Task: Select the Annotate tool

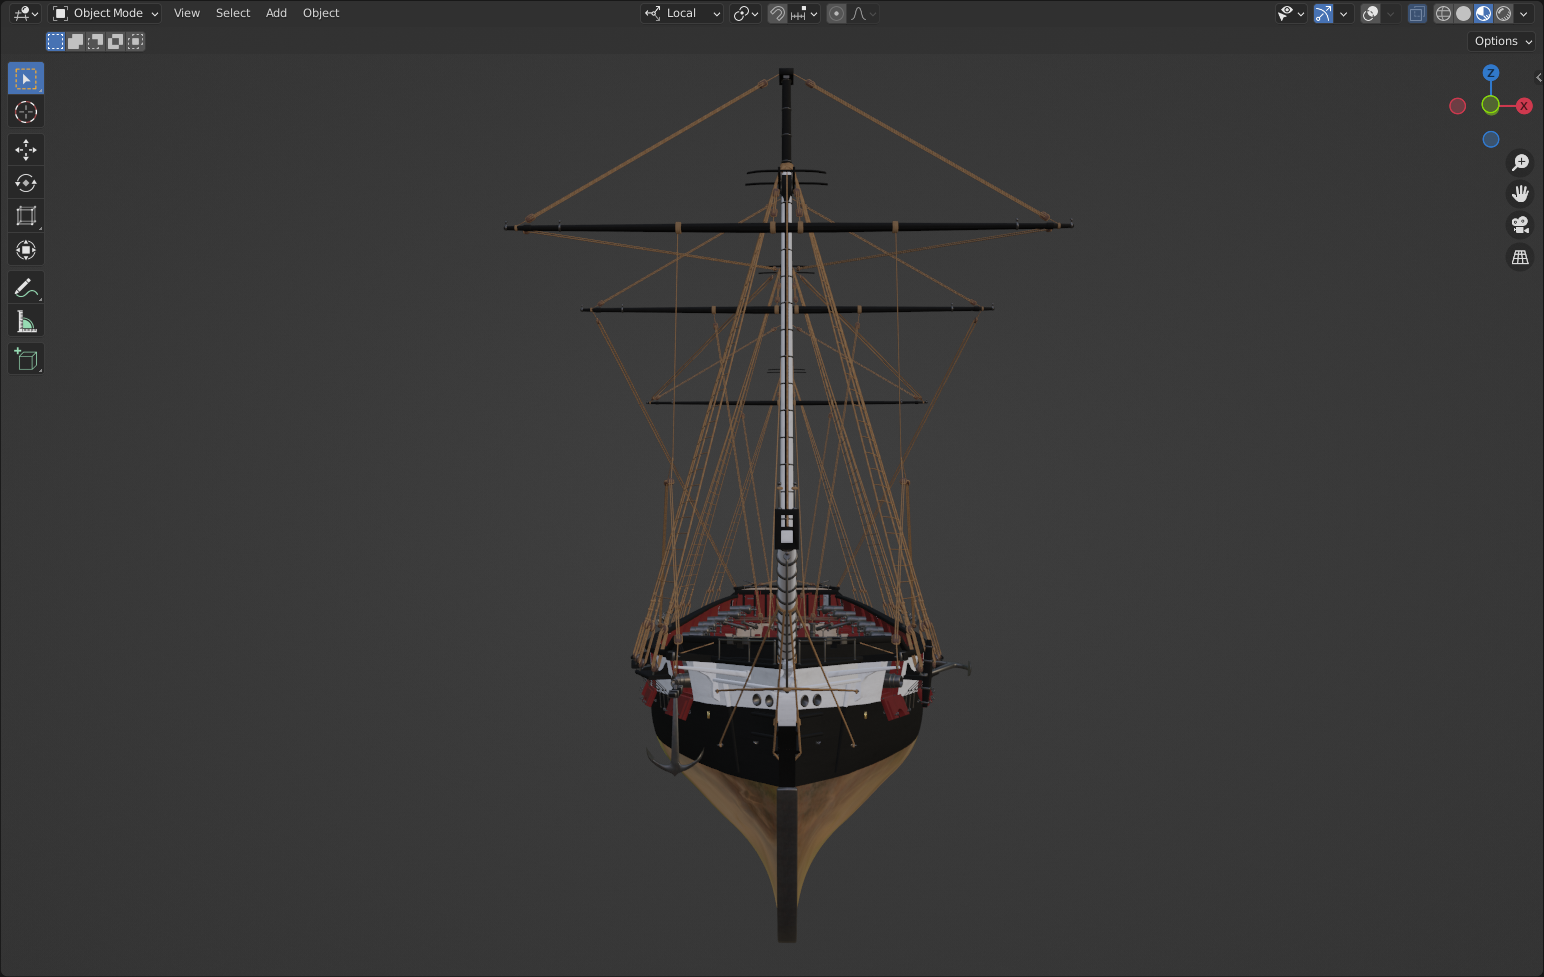Action: [26, 288]
